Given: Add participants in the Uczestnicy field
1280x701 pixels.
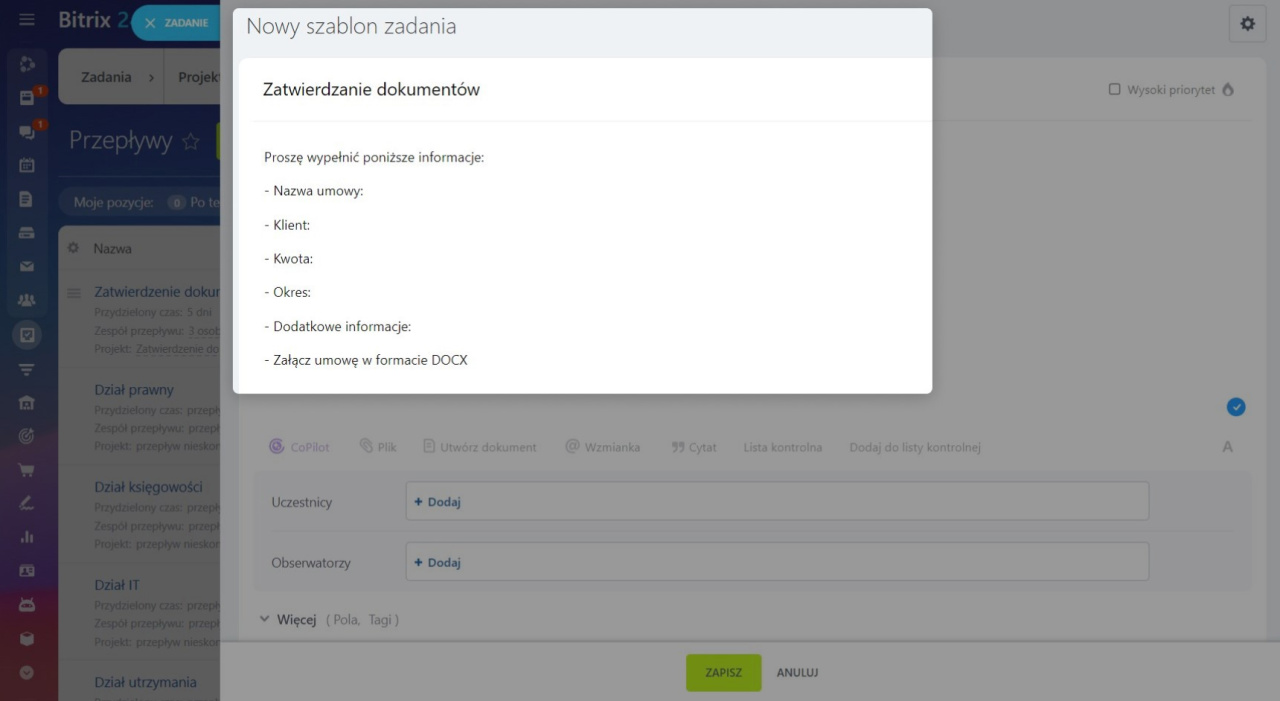Looking at the screenshot, I should point(437,502).
